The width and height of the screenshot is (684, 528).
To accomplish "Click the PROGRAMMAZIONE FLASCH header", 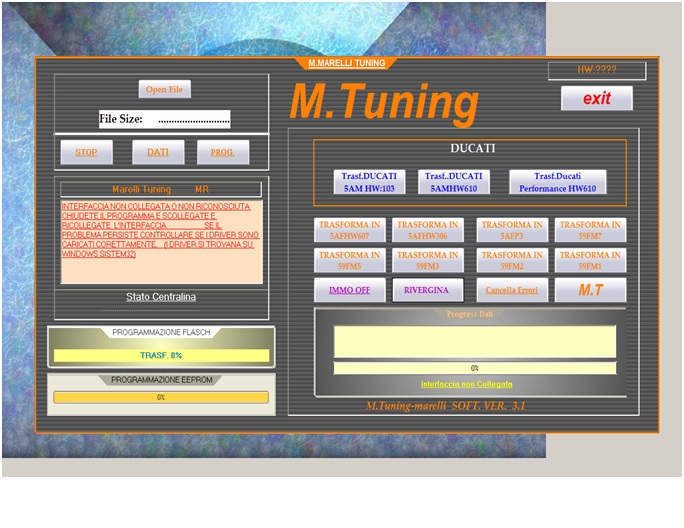I will pyautogui.click(x=161, y=333).
